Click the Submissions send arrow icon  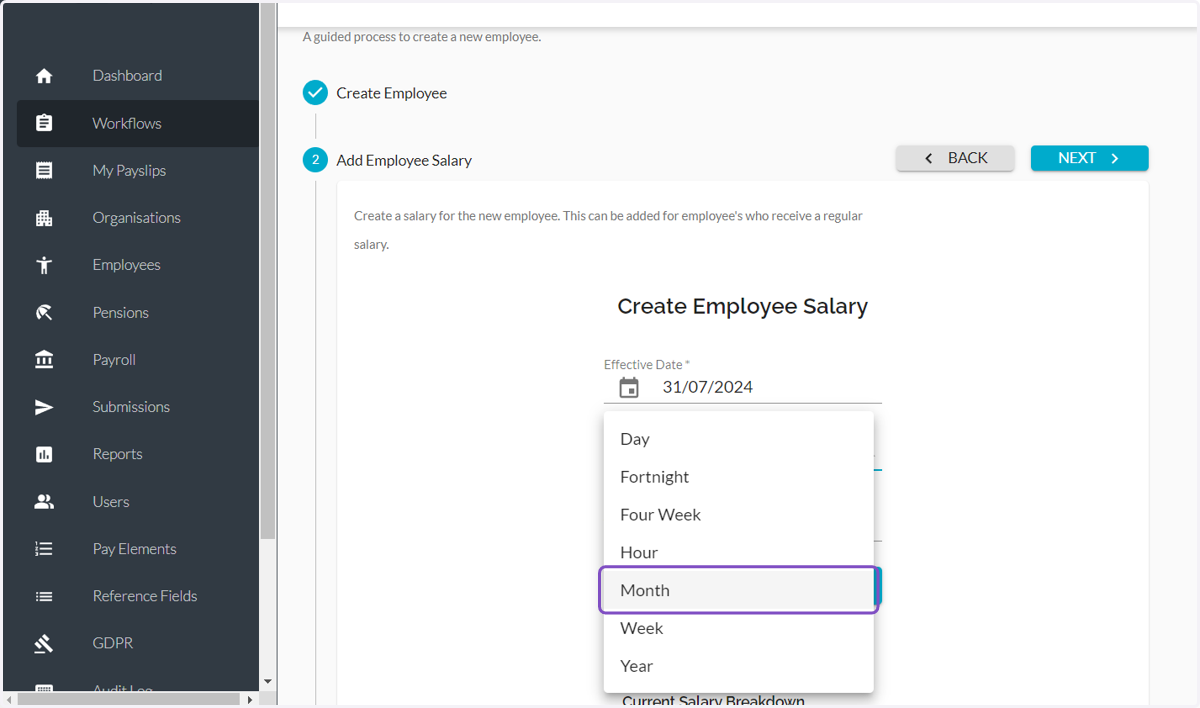44,407
